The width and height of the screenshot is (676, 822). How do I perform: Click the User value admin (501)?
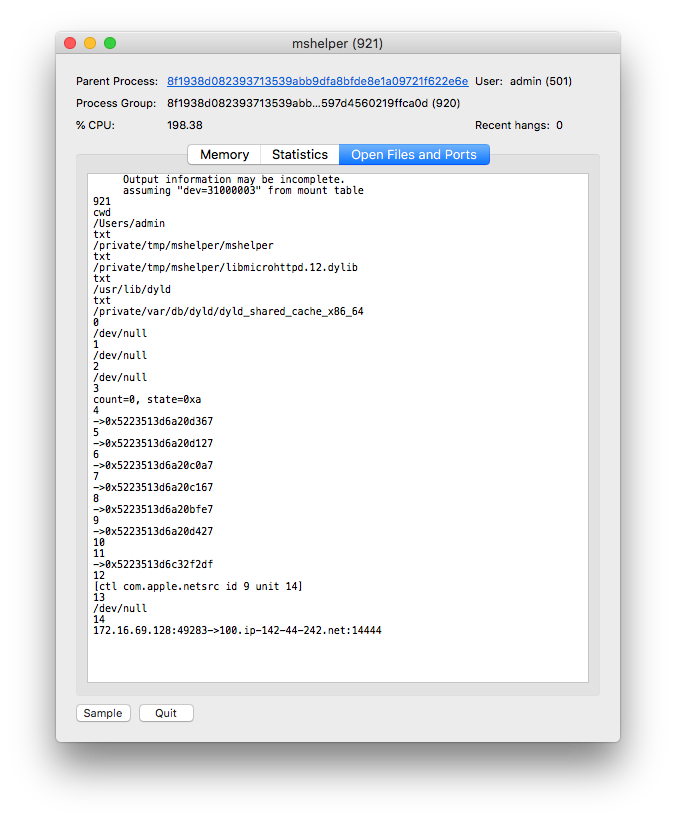(x=541, y=81)
